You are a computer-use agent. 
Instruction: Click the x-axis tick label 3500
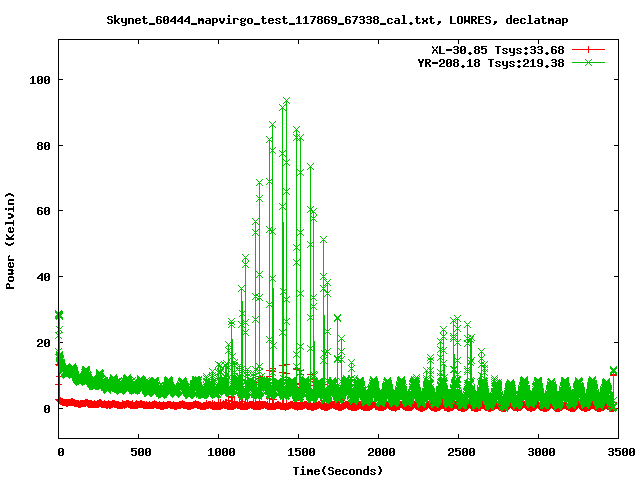[x=621, y=452]
